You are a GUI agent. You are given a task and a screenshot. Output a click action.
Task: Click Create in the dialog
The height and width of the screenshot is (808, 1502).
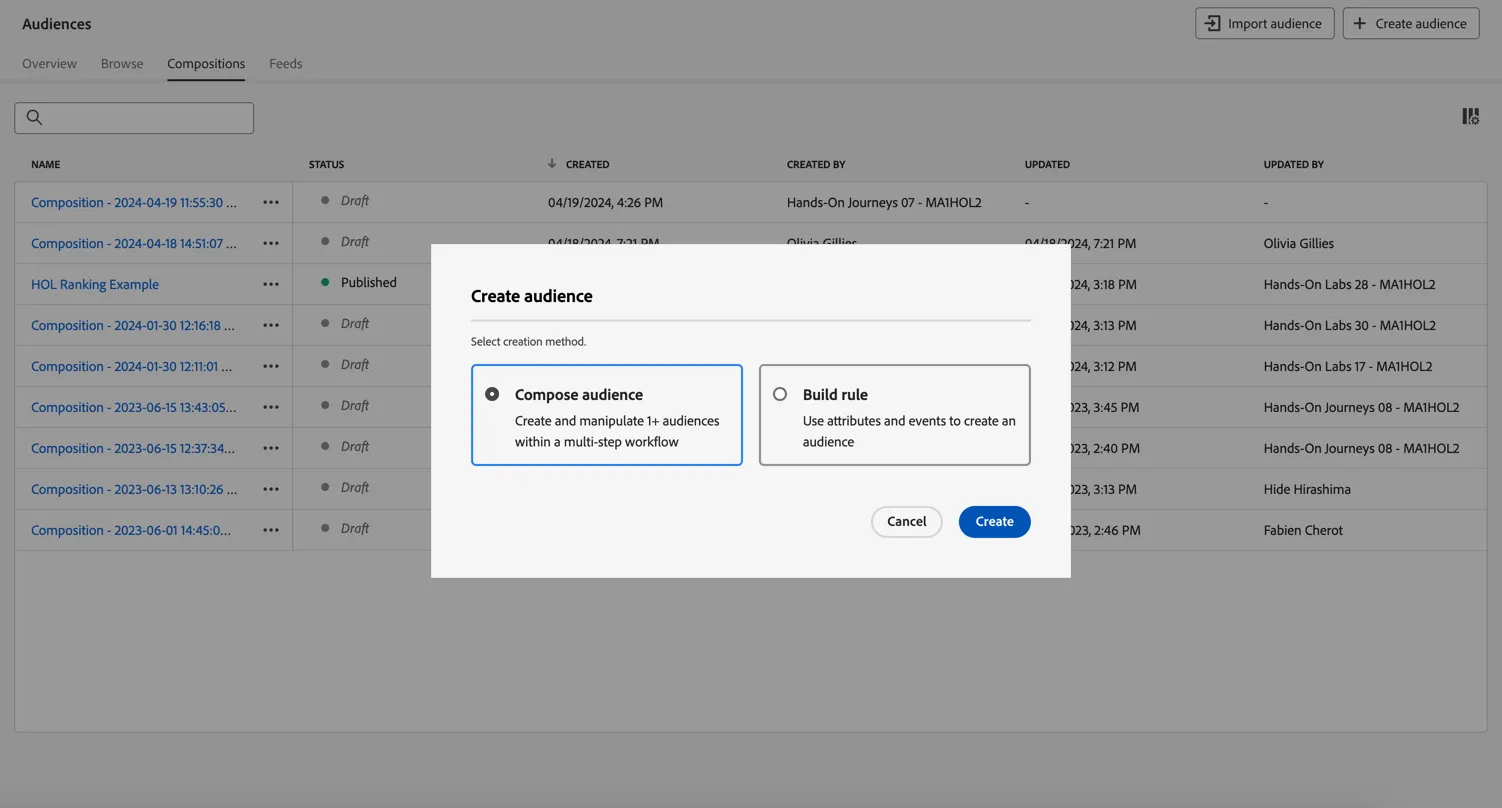[994, 522]
